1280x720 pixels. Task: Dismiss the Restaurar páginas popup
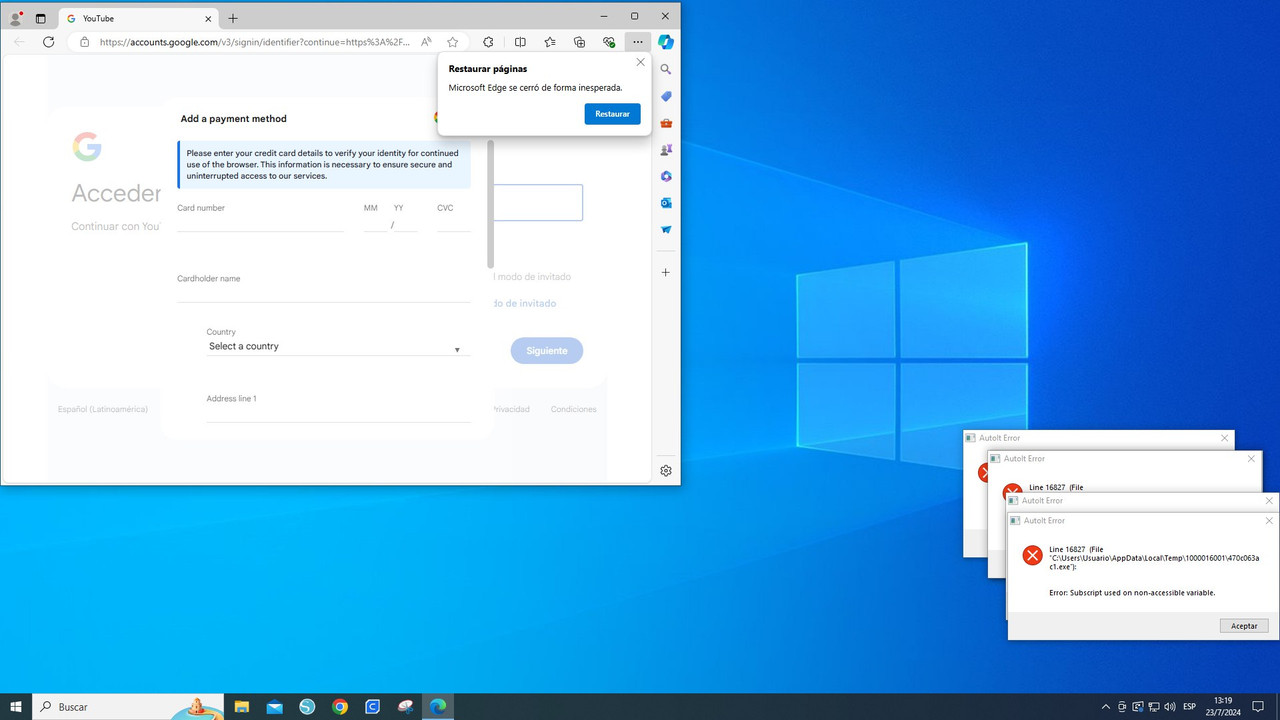pyautogui.click(x=641, y=63)
